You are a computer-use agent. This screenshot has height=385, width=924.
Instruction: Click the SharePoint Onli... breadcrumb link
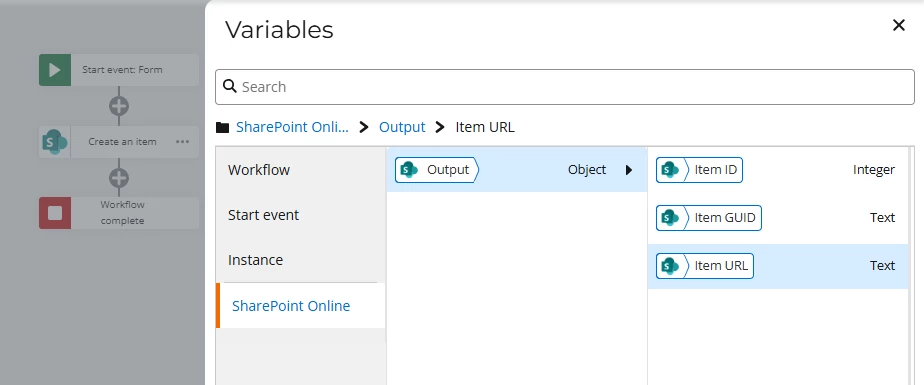tap(292, 127)
